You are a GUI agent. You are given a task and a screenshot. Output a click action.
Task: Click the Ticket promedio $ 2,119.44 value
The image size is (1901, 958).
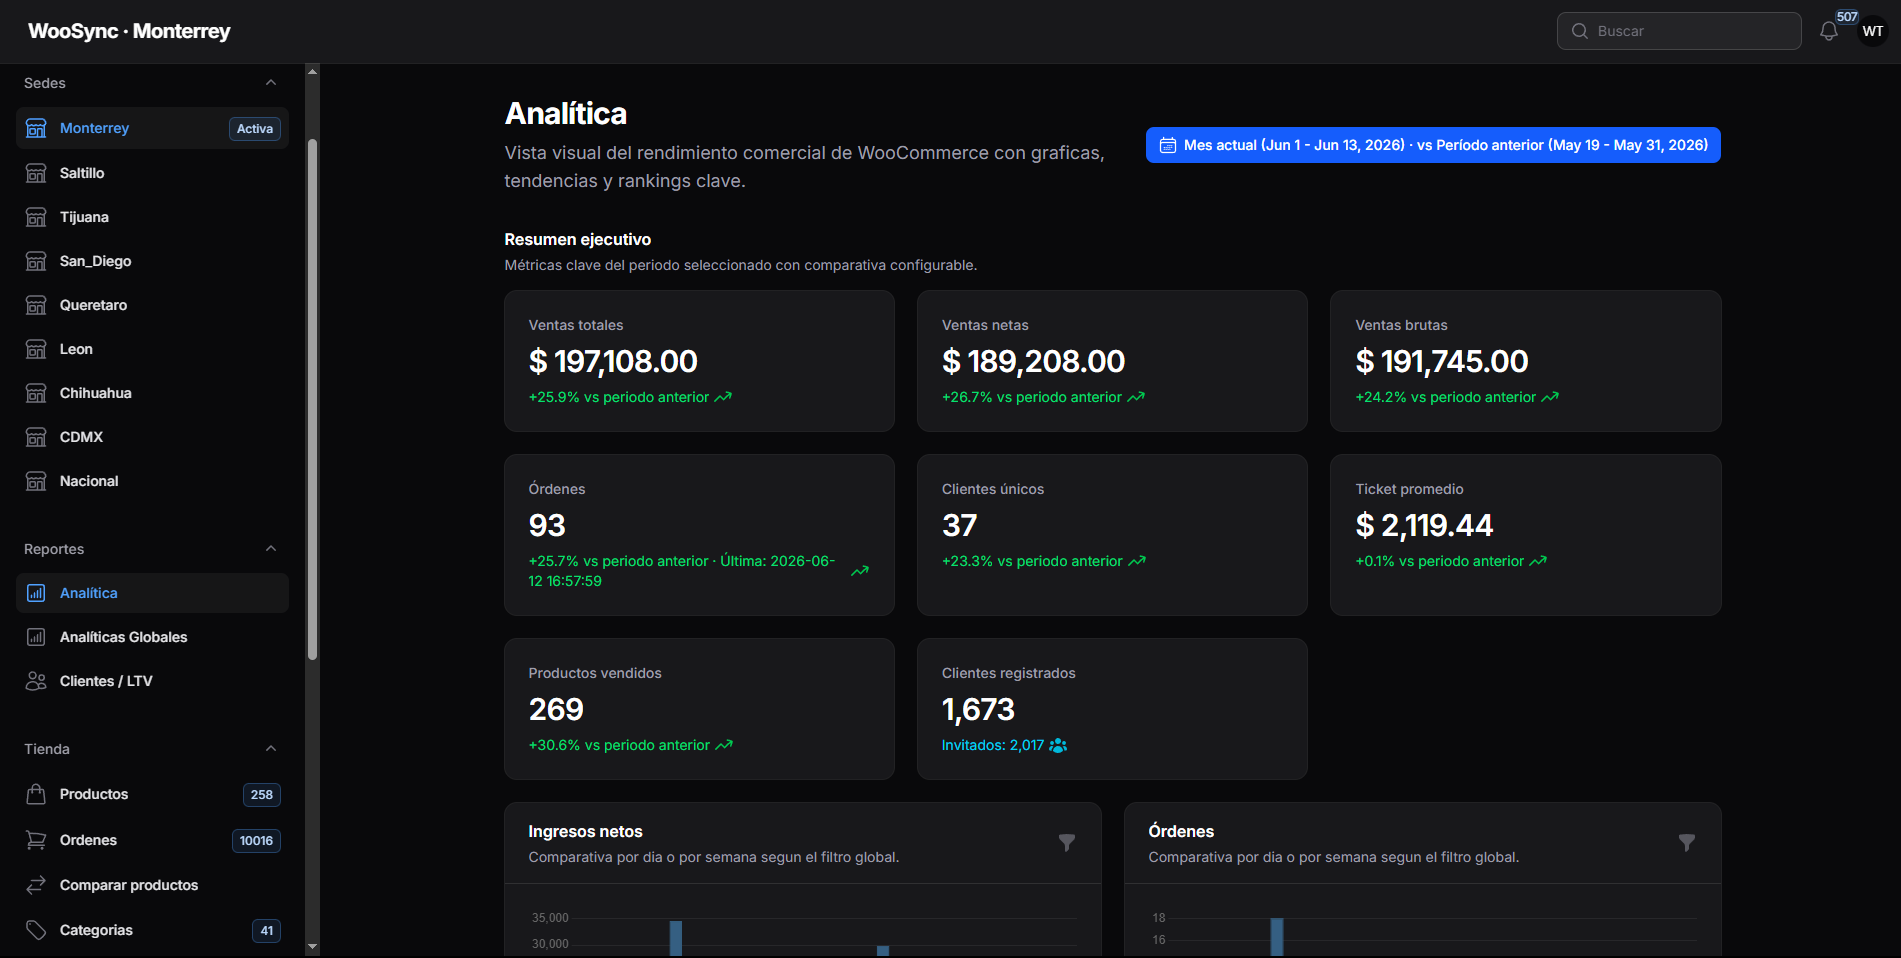tap(1424, 525)
